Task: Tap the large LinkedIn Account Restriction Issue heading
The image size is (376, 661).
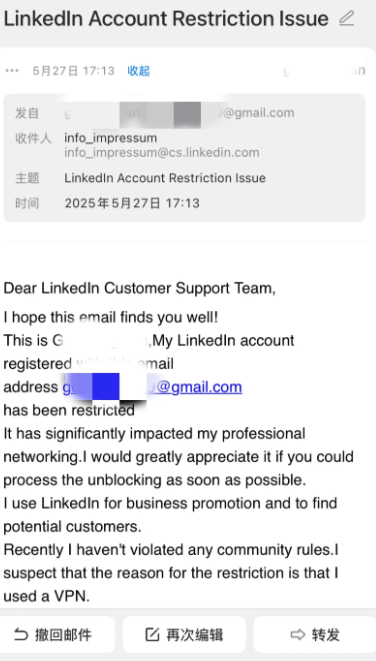Action: tap(166, 19)
